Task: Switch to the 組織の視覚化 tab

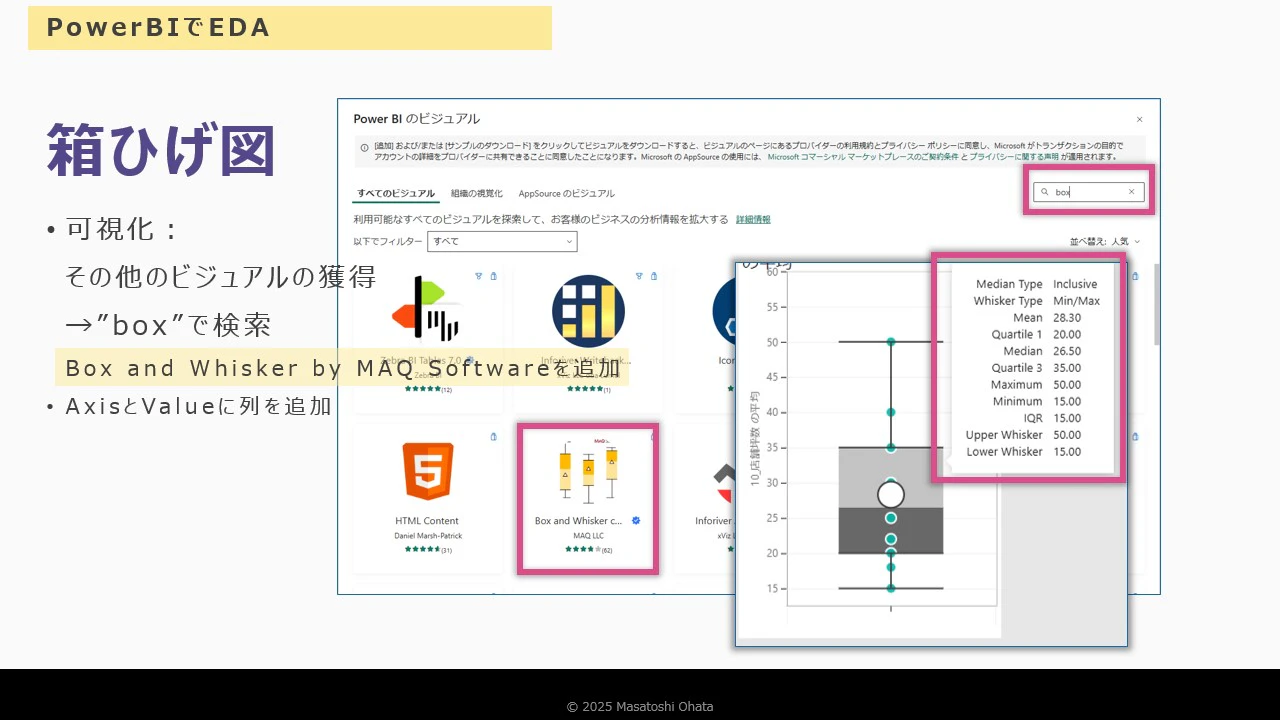Action: pos(476,194)
